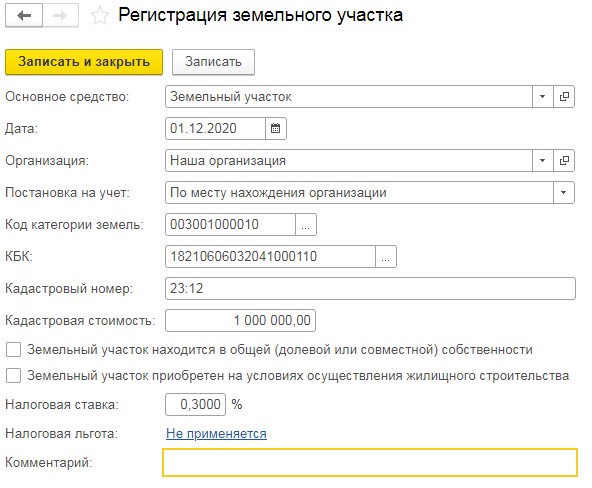Open the КБК selection ellipsis button

385,257
